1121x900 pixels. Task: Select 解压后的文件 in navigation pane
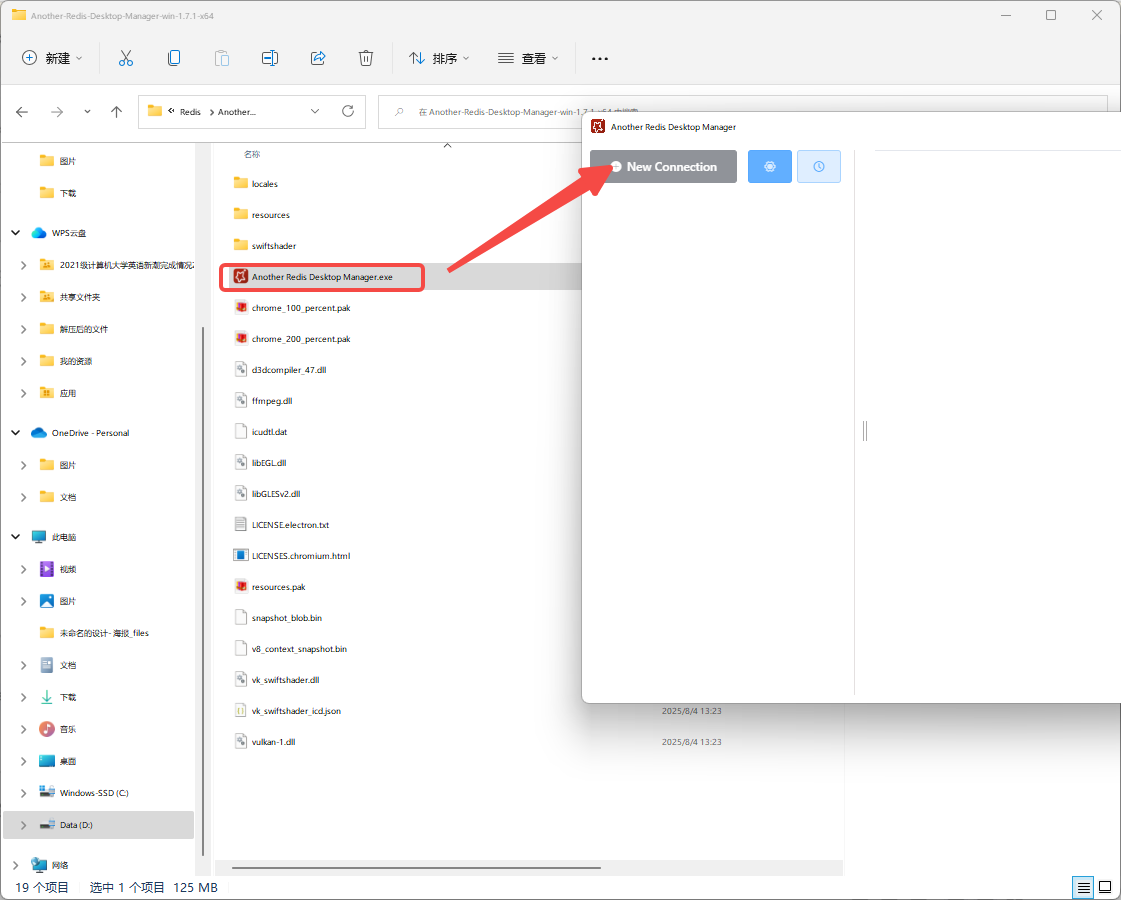pos(84,329)
